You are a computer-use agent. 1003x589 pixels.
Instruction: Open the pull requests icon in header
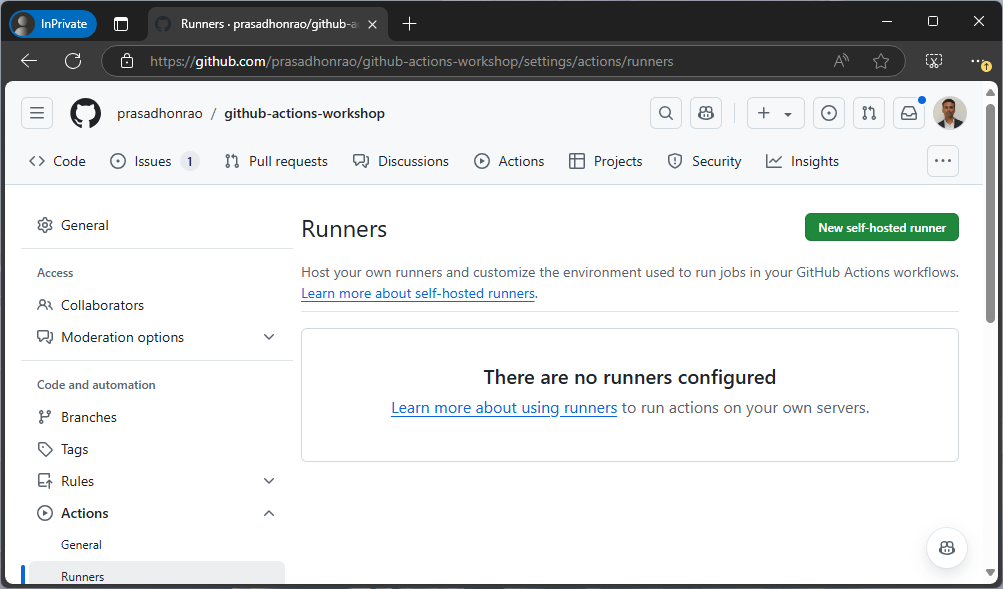869,113
